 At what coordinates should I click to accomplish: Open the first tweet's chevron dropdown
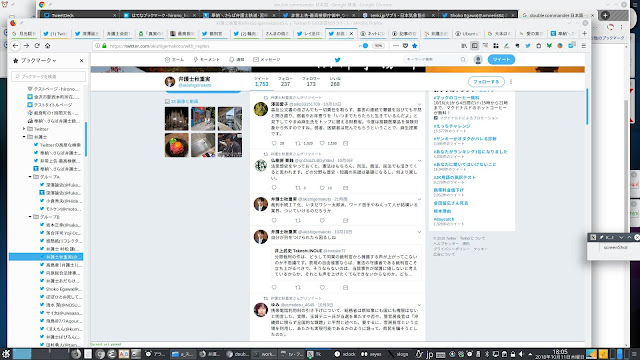(419, 104)
